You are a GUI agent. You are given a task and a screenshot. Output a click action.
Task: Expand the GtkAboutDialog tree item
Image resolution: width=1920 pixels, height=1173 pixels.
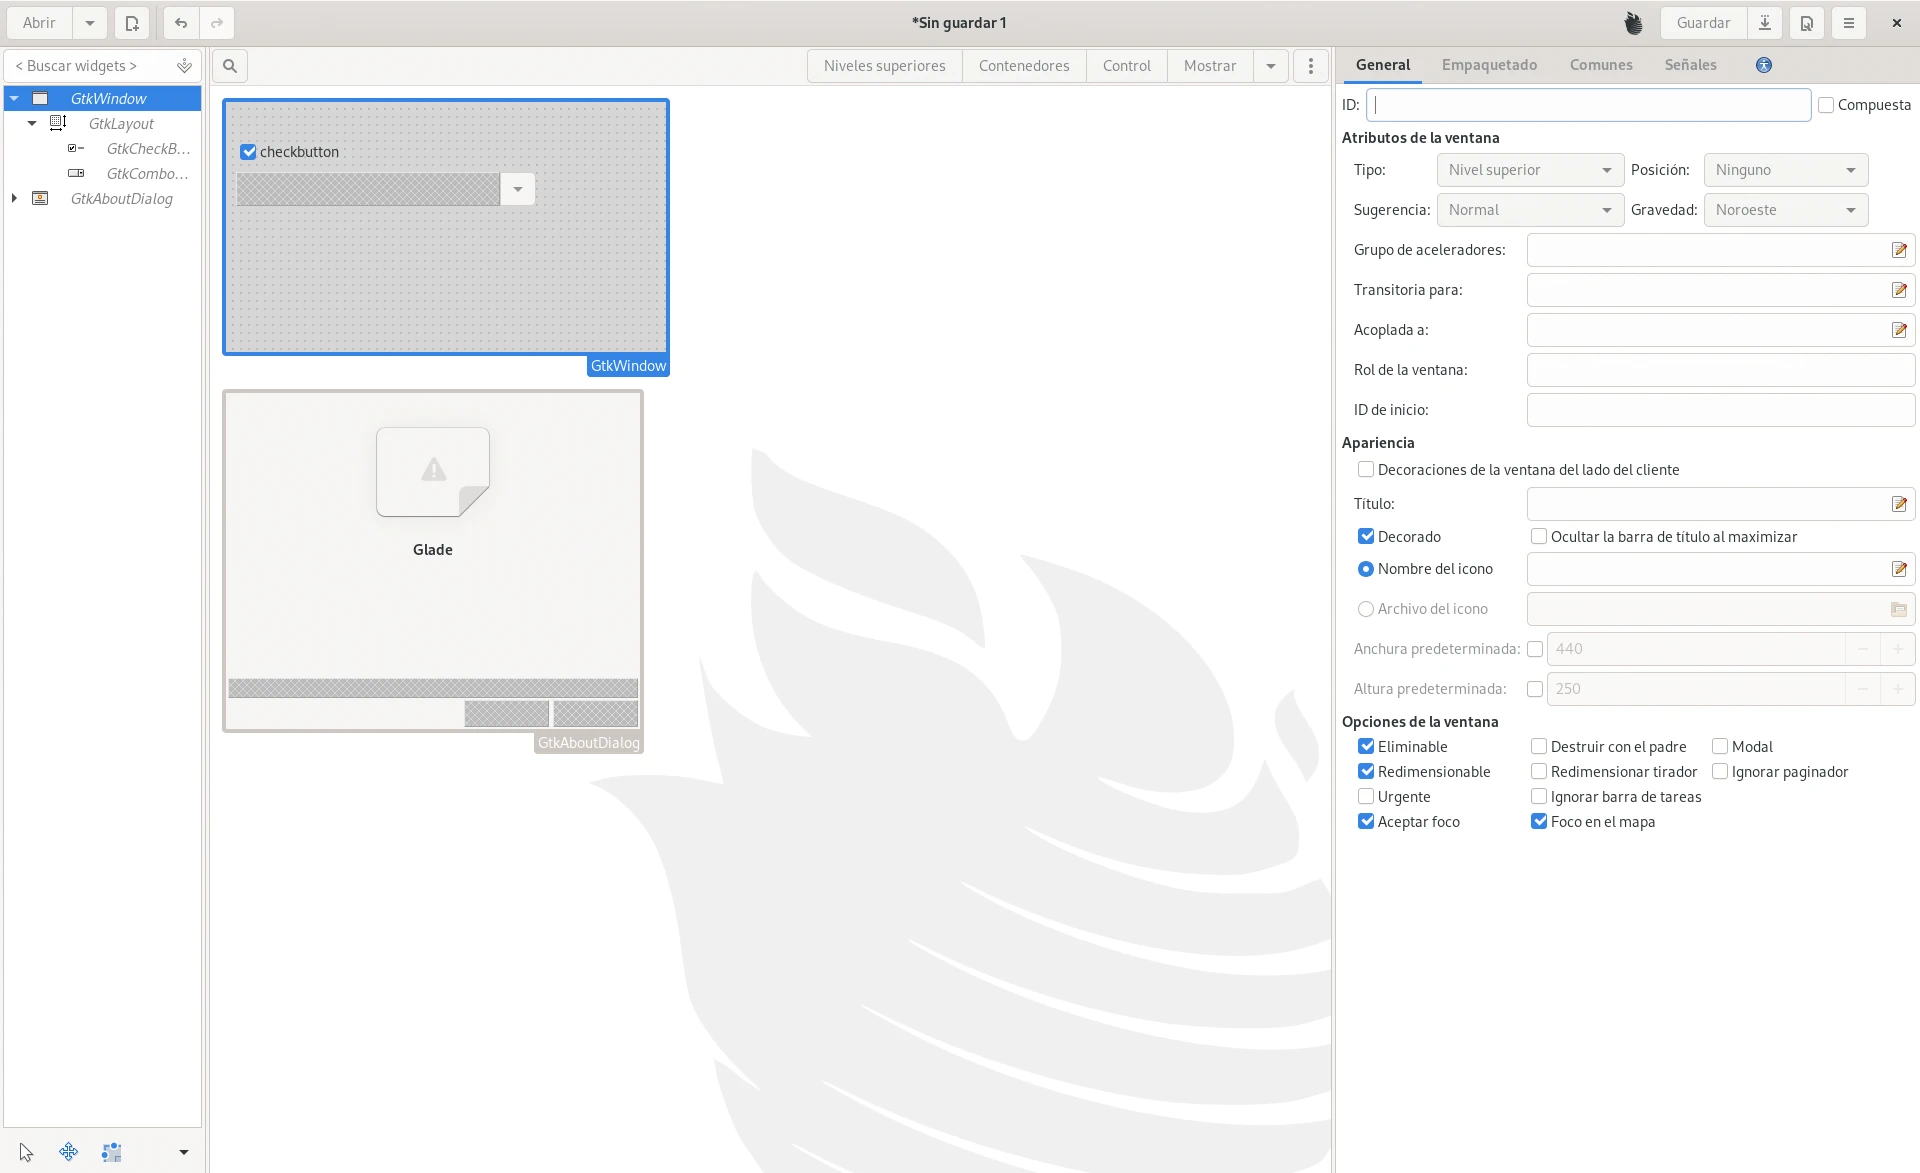coord(14,199)
